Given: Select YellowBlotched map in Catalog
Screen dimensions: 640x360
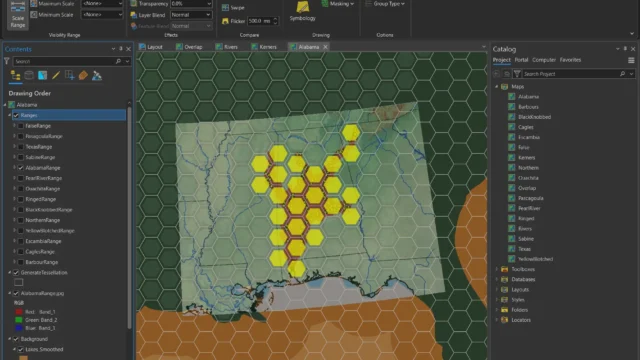Looking at the screenshot, I should pyautogui.click(x=535, y=259).
